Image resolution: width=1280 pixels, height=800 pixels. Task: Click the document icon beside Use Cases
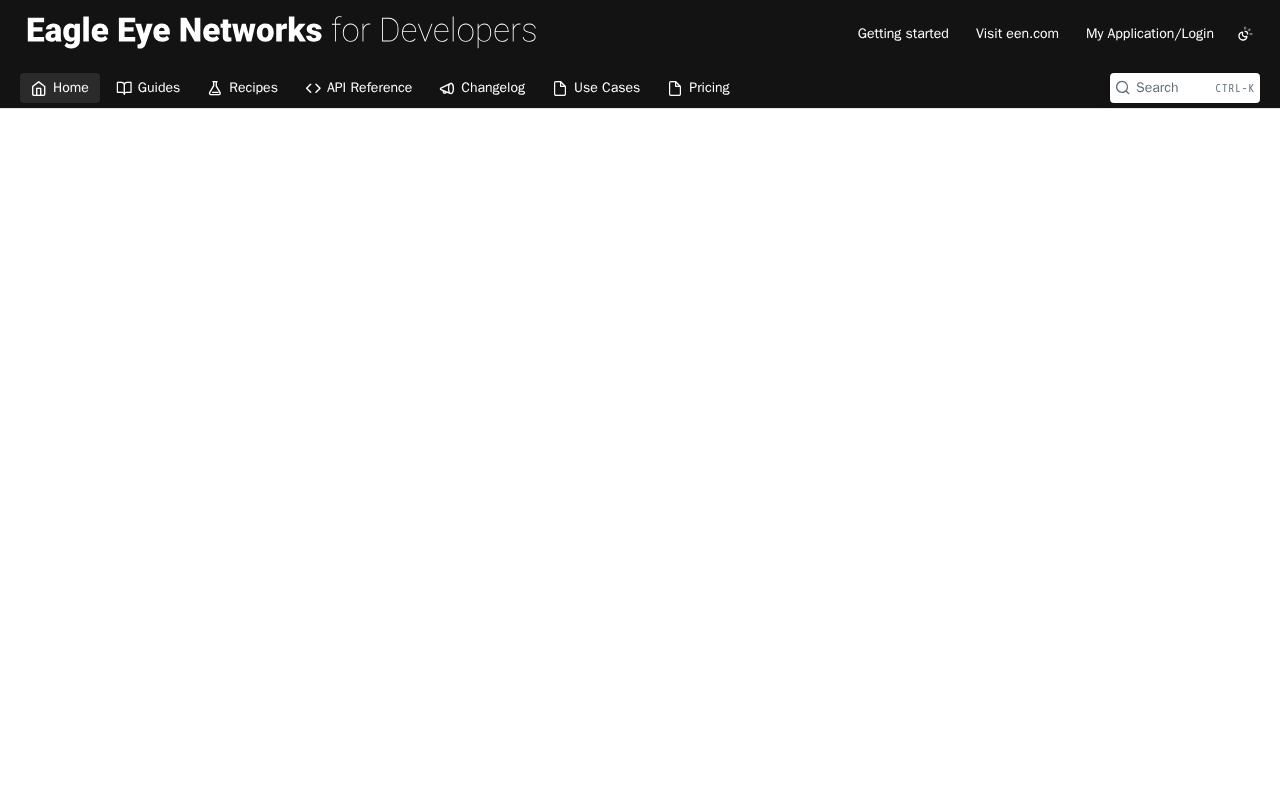[560, 88]
